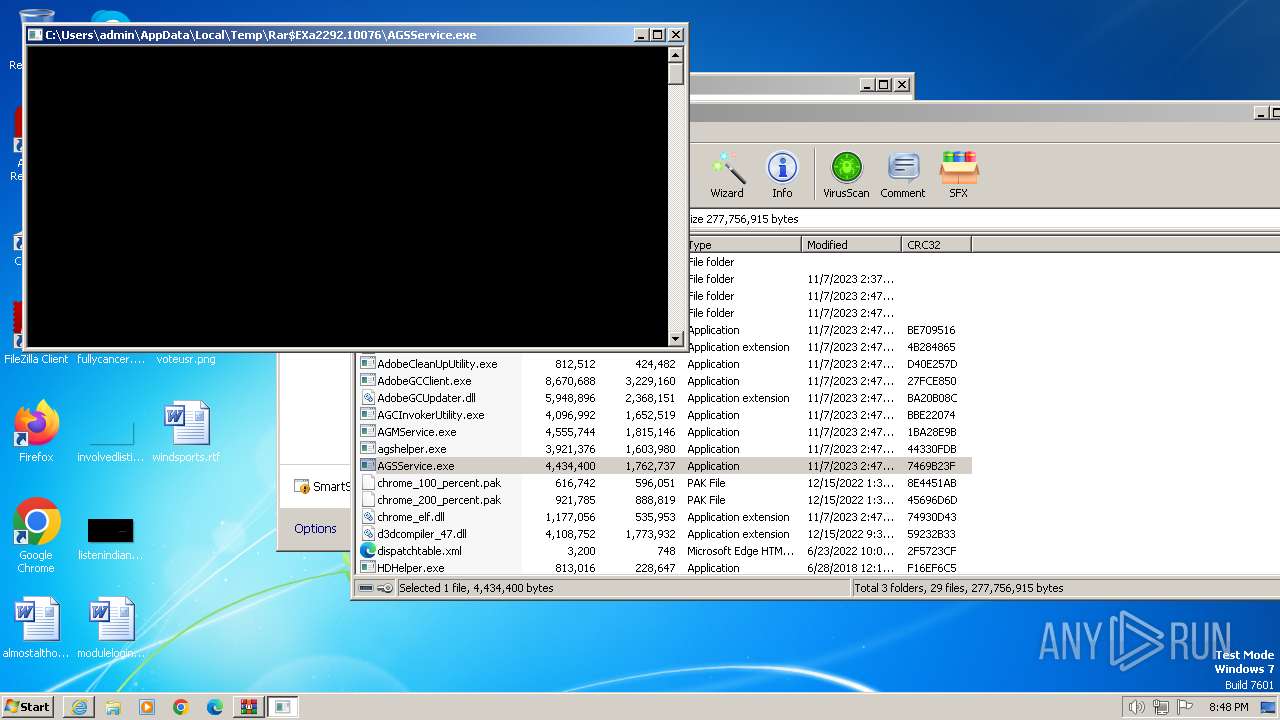
Task: Click the Wizard toolbar icon
Action: click(x=727, y=175)
